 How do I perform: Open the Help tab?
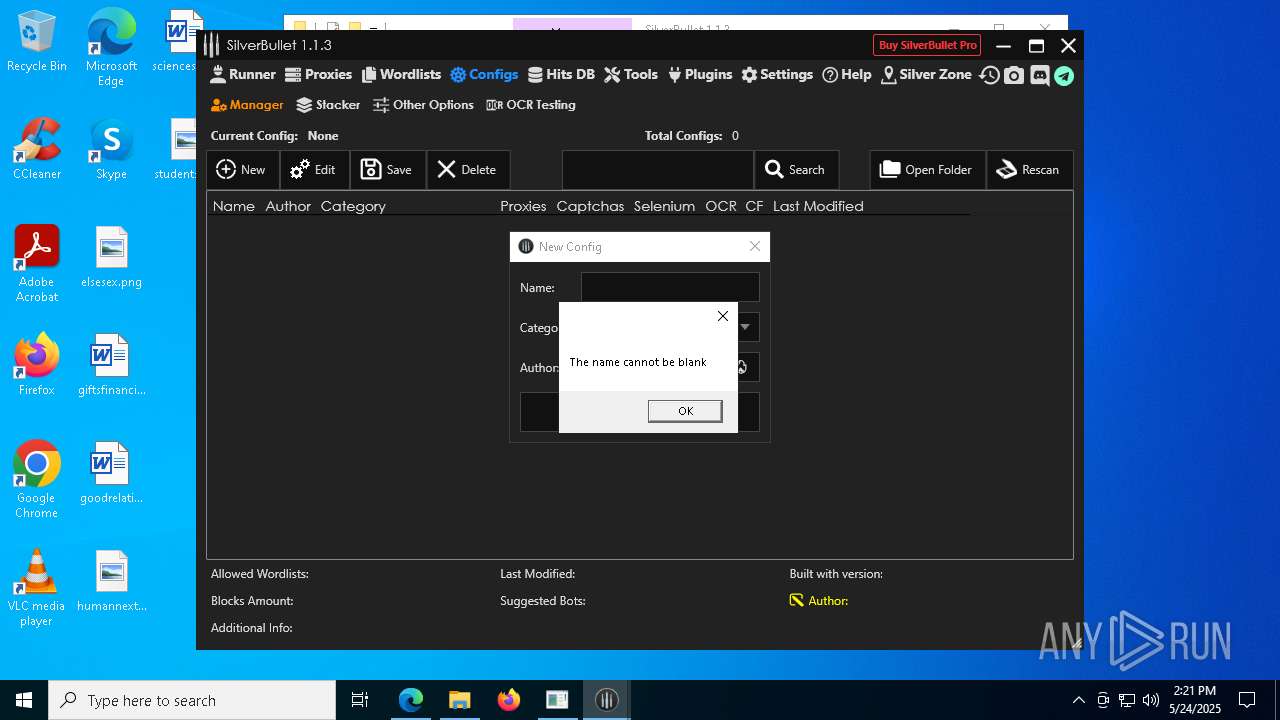[847, 74]
